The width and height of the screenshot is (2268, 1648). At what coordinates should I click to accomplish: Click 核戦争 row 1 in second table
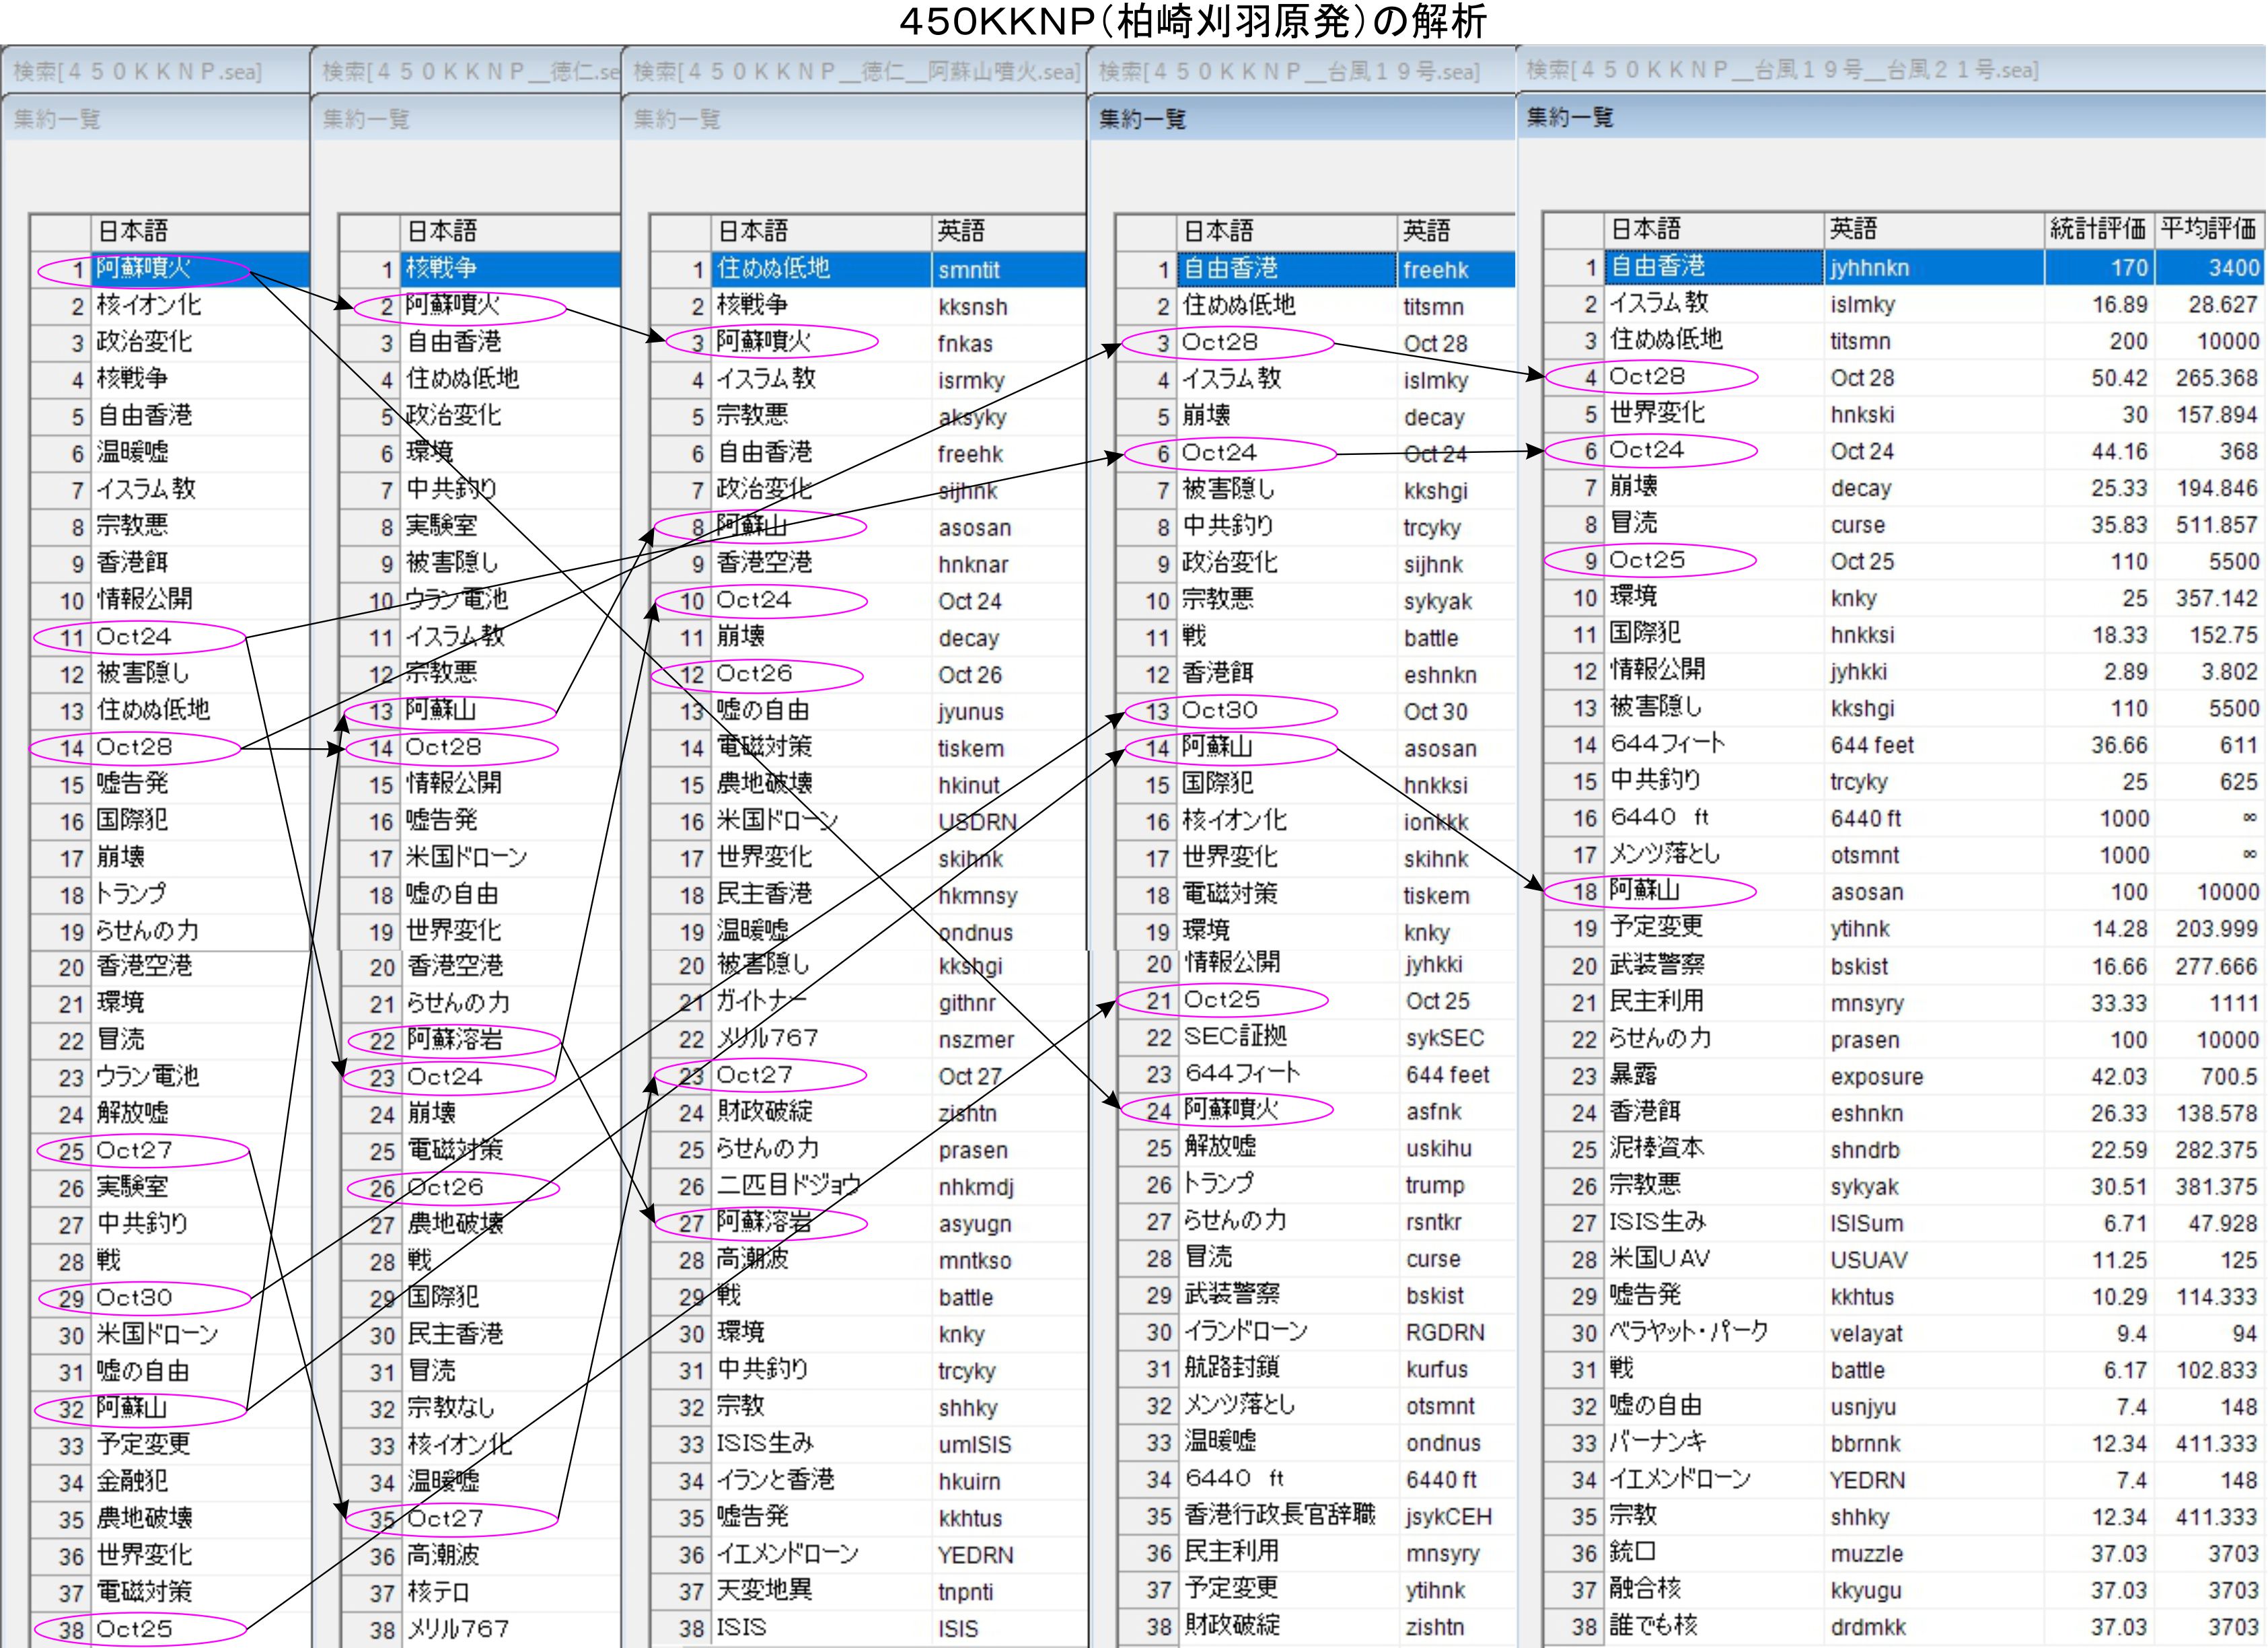coord(442,269)
